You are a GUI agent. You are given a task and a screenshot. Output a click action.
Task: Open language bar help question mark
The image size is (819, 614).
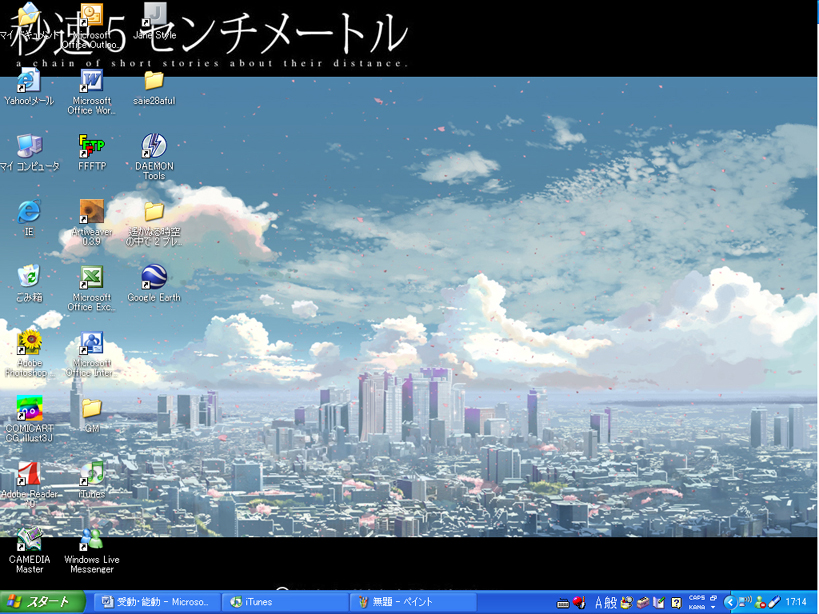(x=676, y=603)
